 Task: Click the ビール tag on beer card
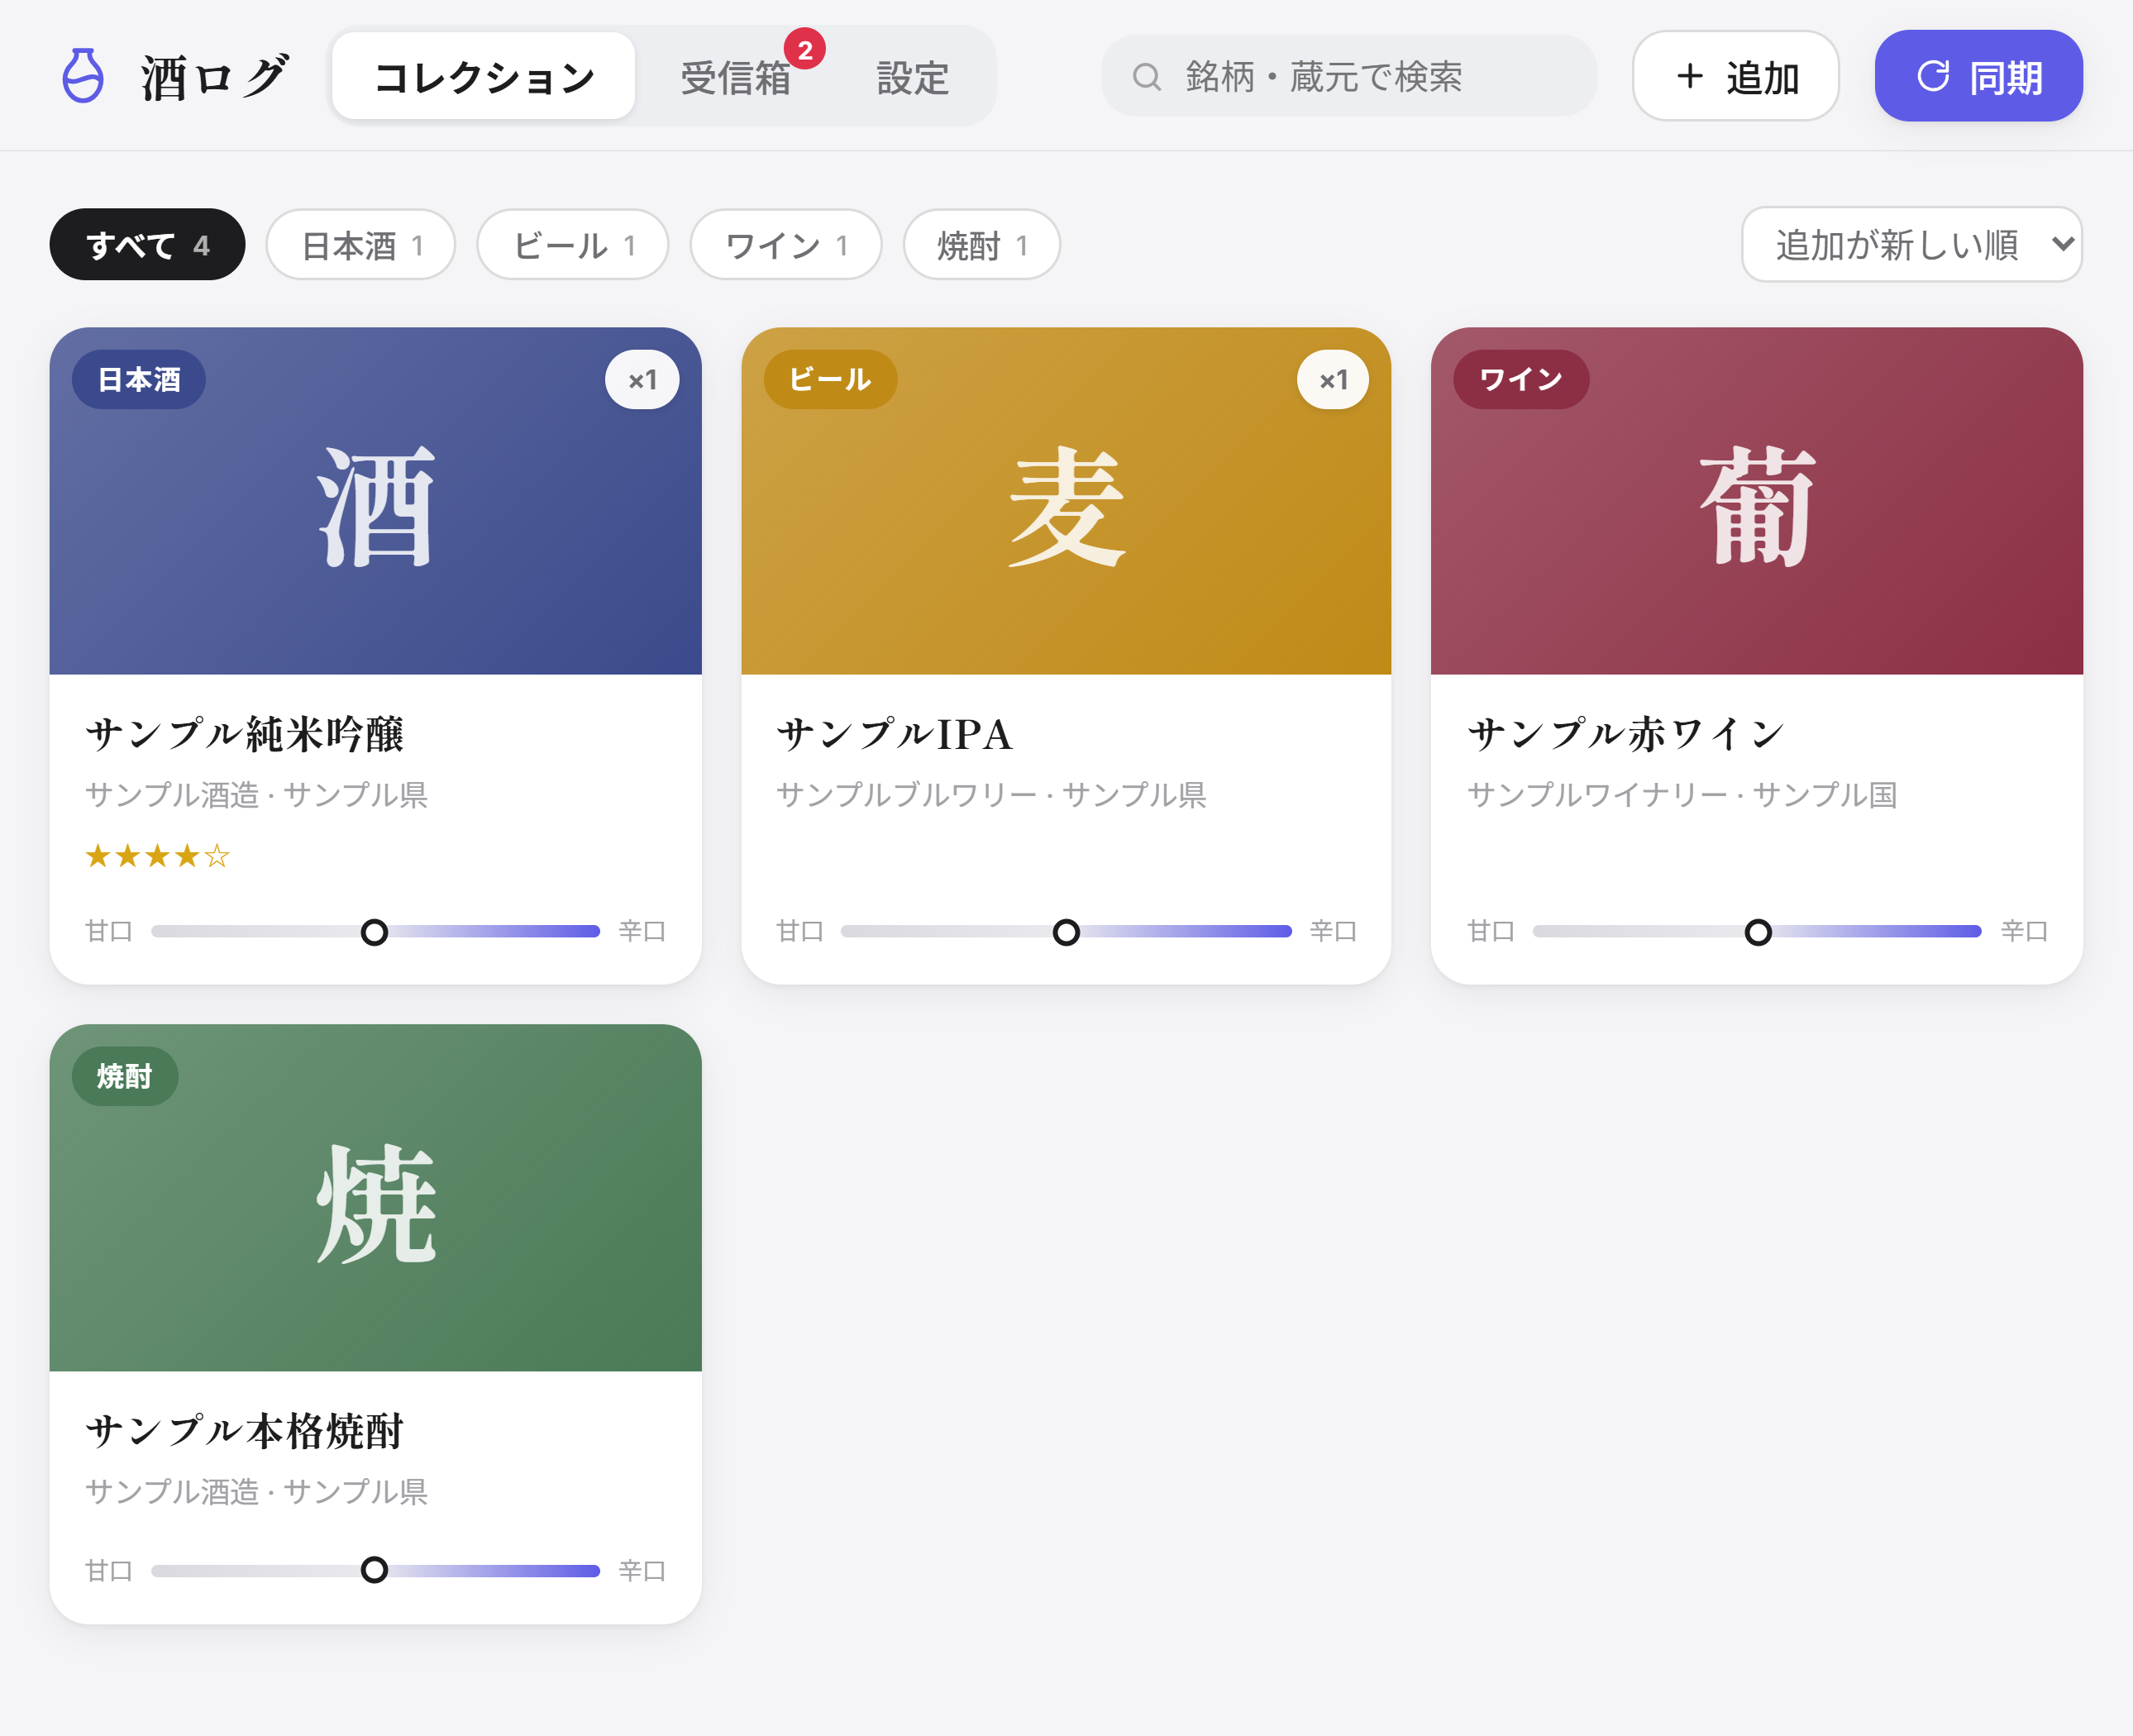pos(830,380)
